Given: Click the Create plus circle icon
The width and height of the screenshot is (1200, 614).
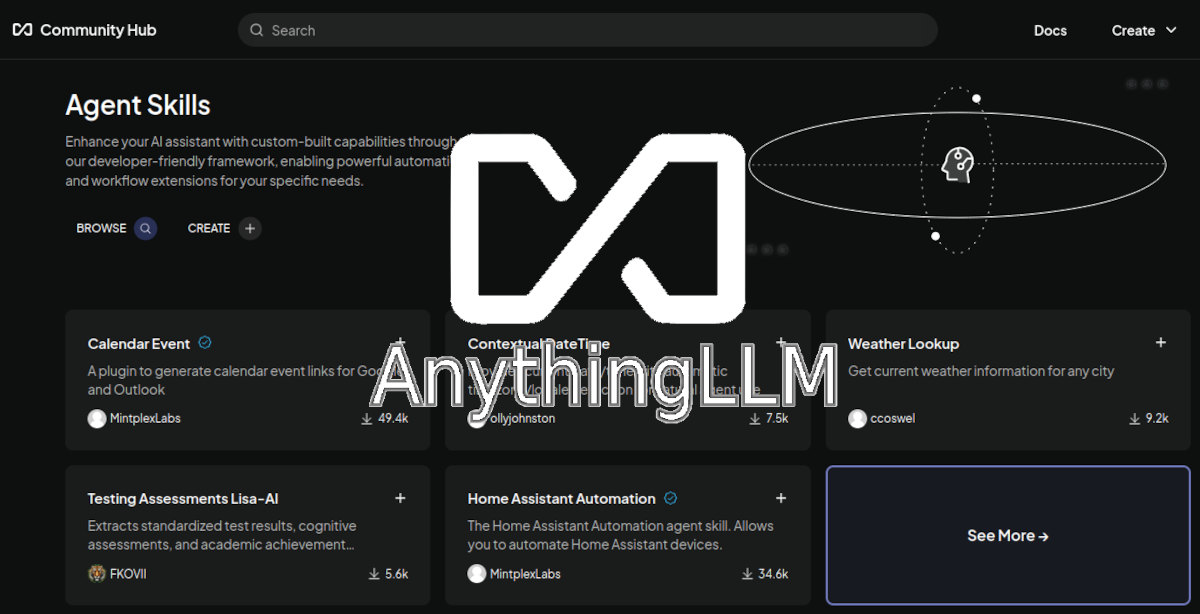Looking at the screenshot, I should click(x=250, y=228).
